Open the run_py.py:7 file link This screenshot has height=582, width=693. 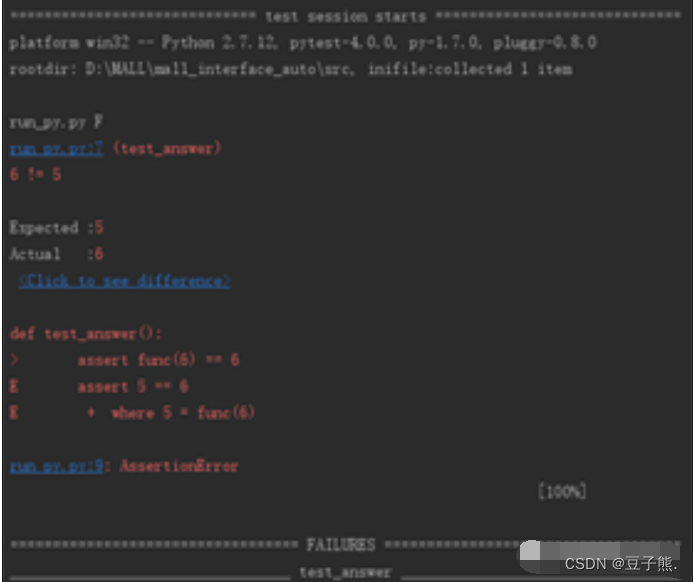(x=56, y=148)
